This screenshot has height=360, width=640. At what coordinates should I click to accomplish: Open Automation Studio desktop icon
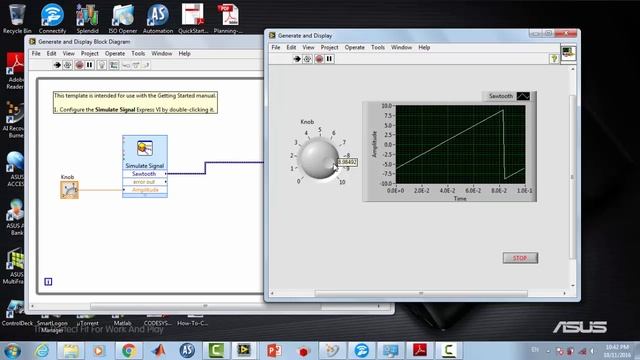pos(158,18)
